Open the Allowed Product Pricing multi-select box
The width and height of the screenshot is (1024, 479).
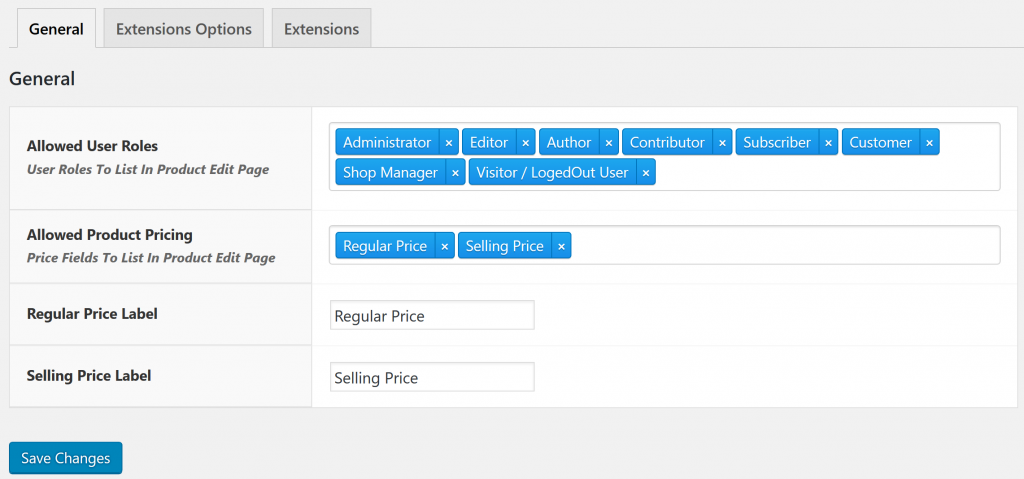click(x=780, y=246)
